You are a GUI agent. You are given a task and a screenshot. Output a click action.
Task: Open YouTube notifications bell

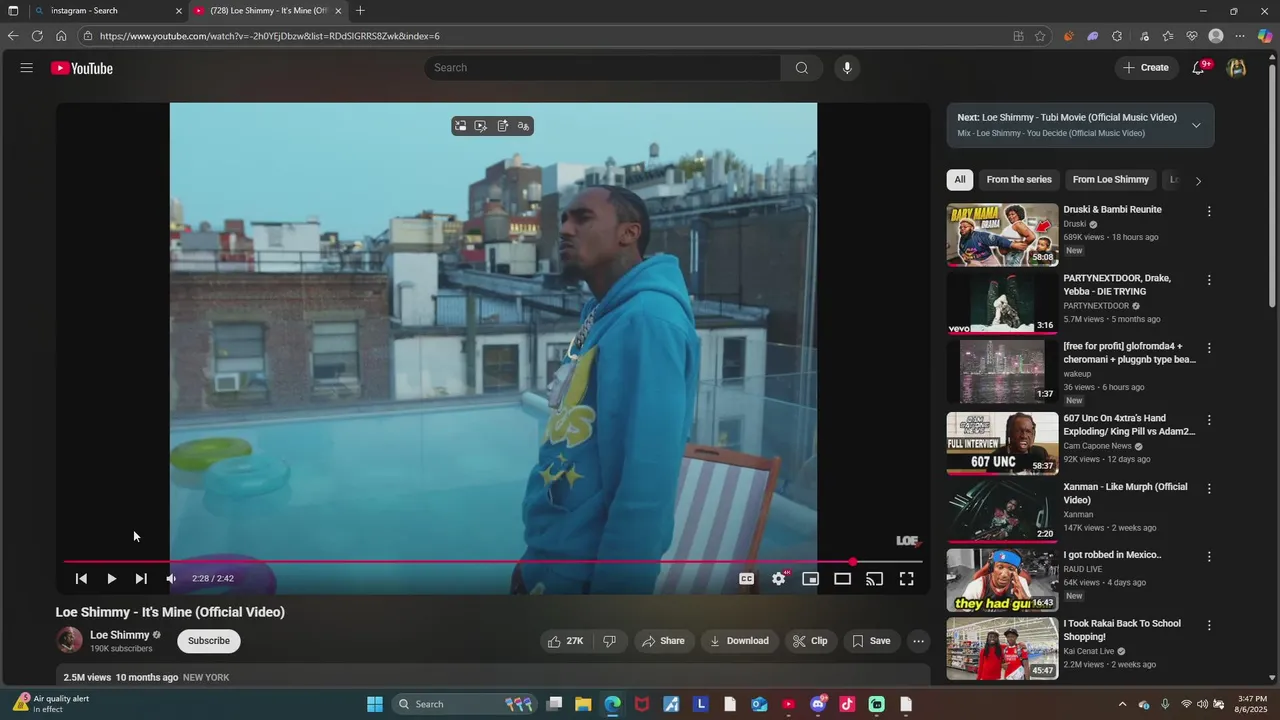[1198, 68]
